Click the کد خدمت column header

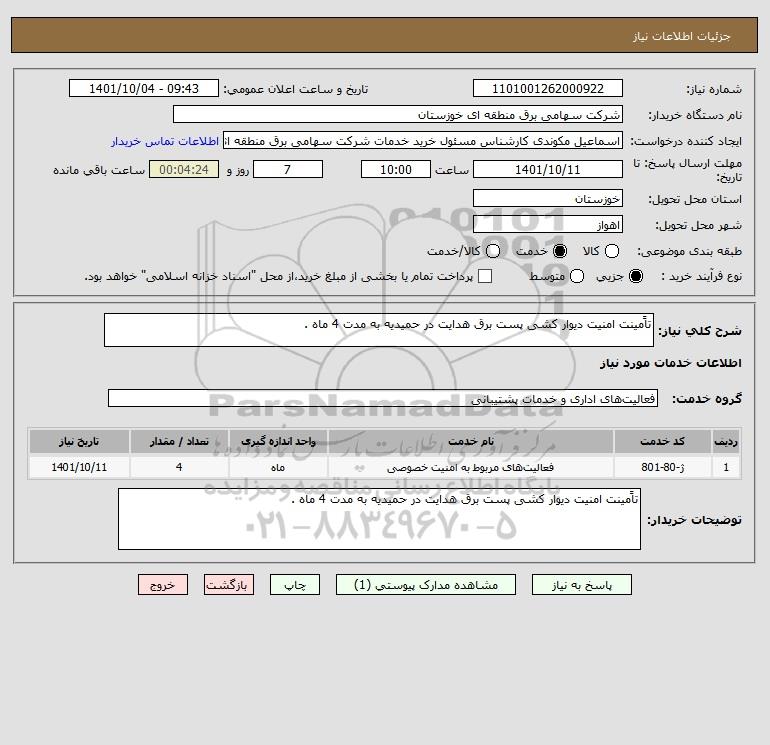[662, 441]
